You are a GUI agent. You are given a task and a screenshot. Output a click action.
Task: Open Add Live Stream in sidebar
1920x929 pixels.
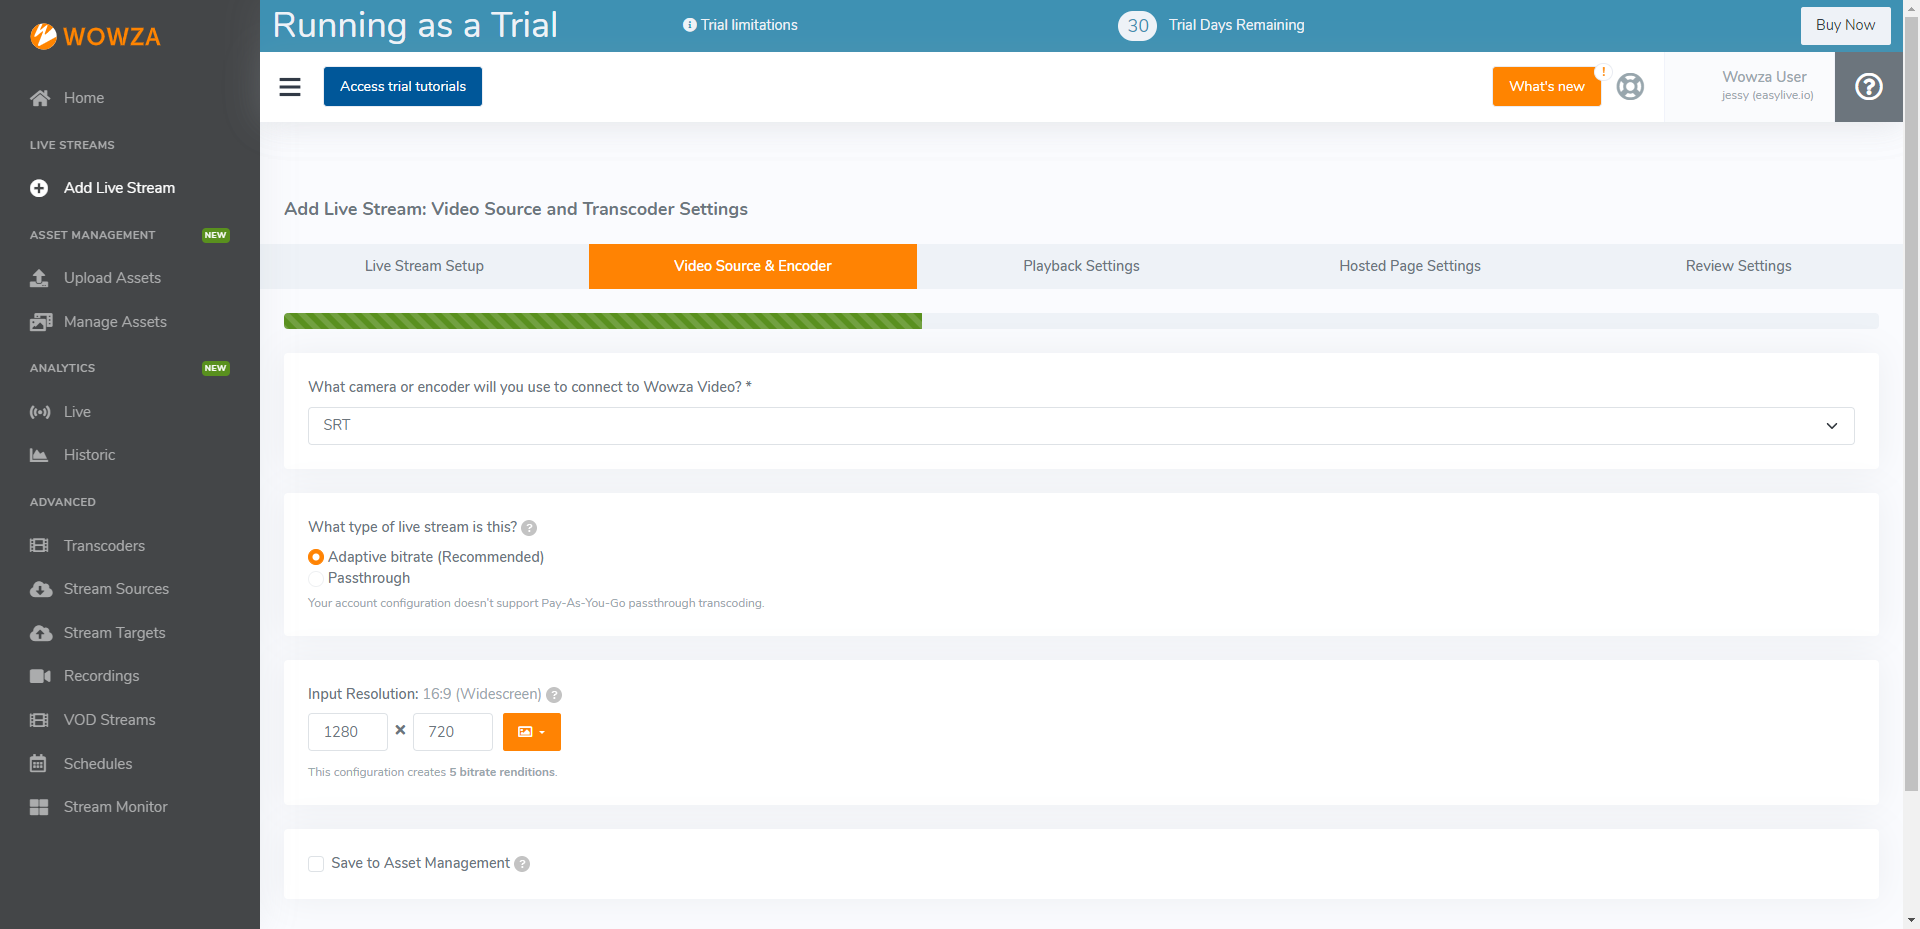point(119,188)
